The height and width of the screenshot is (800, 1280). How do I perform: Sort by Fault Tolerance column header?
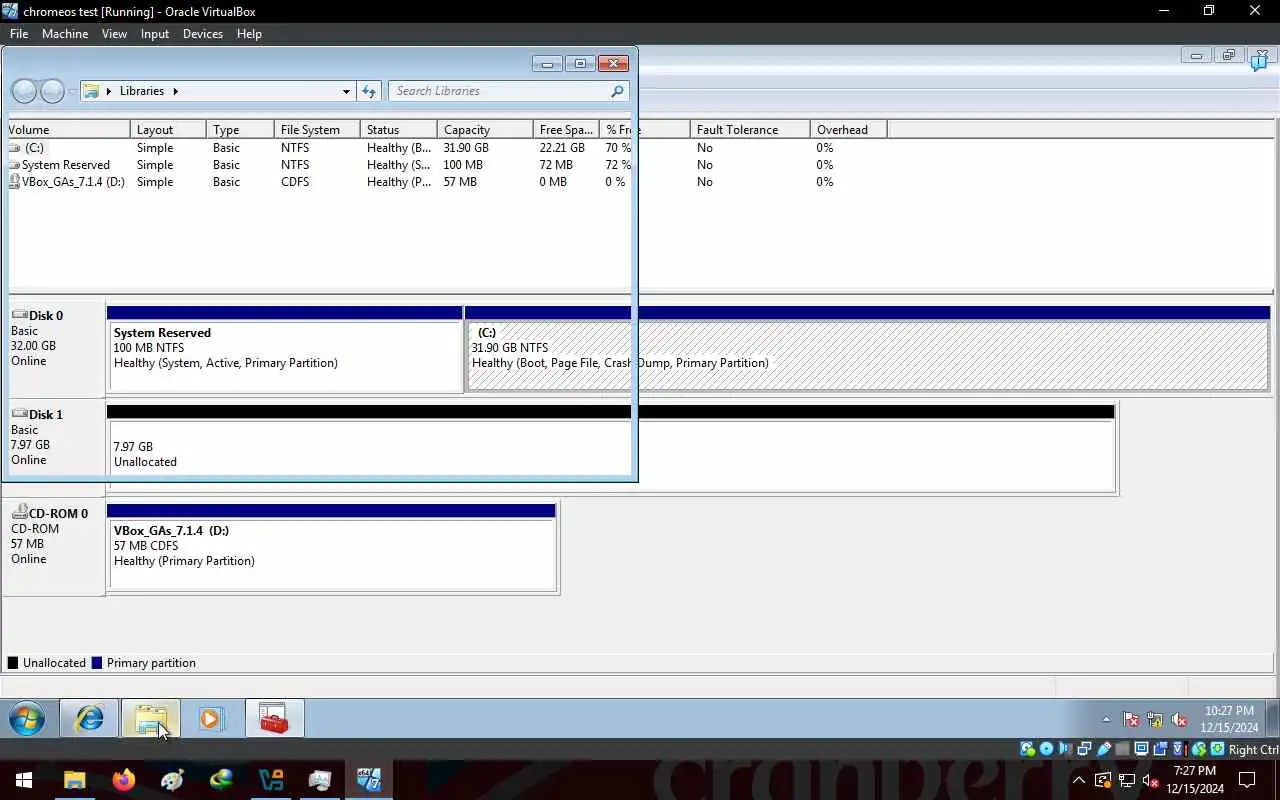coord(750,130)
